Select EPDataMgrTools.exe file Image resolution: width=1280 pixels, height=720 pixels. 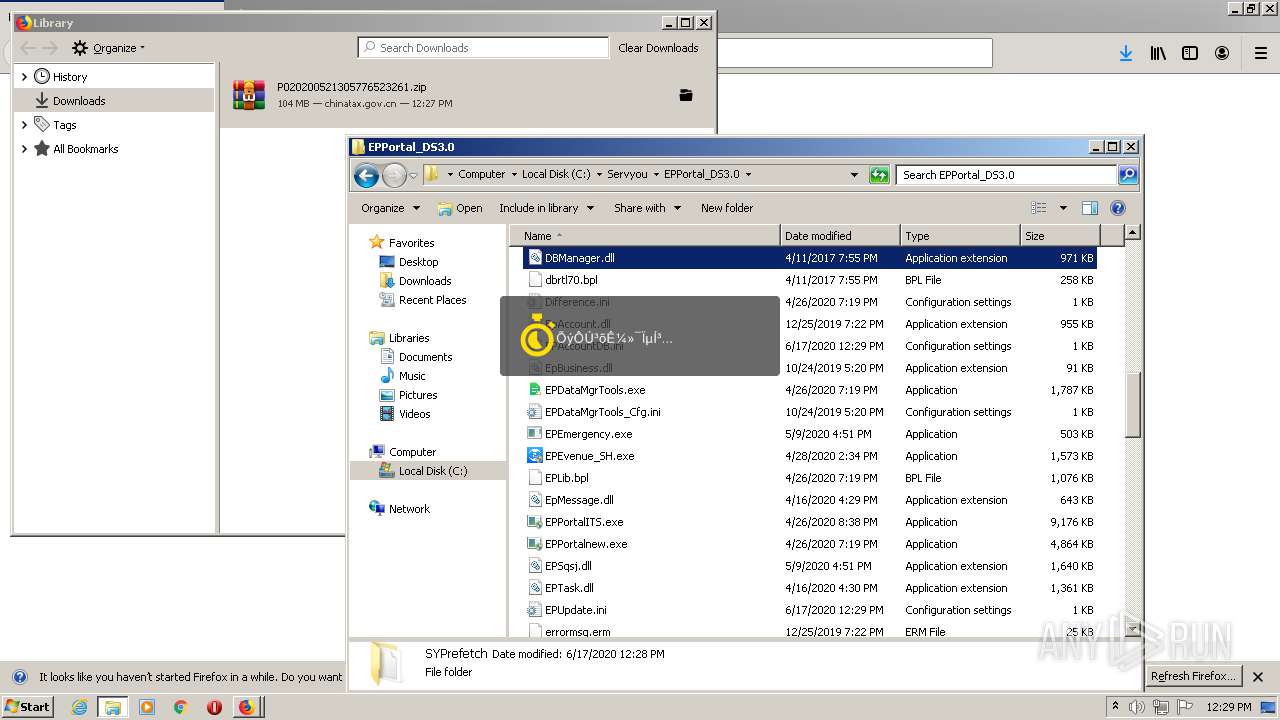coord(810,390)
